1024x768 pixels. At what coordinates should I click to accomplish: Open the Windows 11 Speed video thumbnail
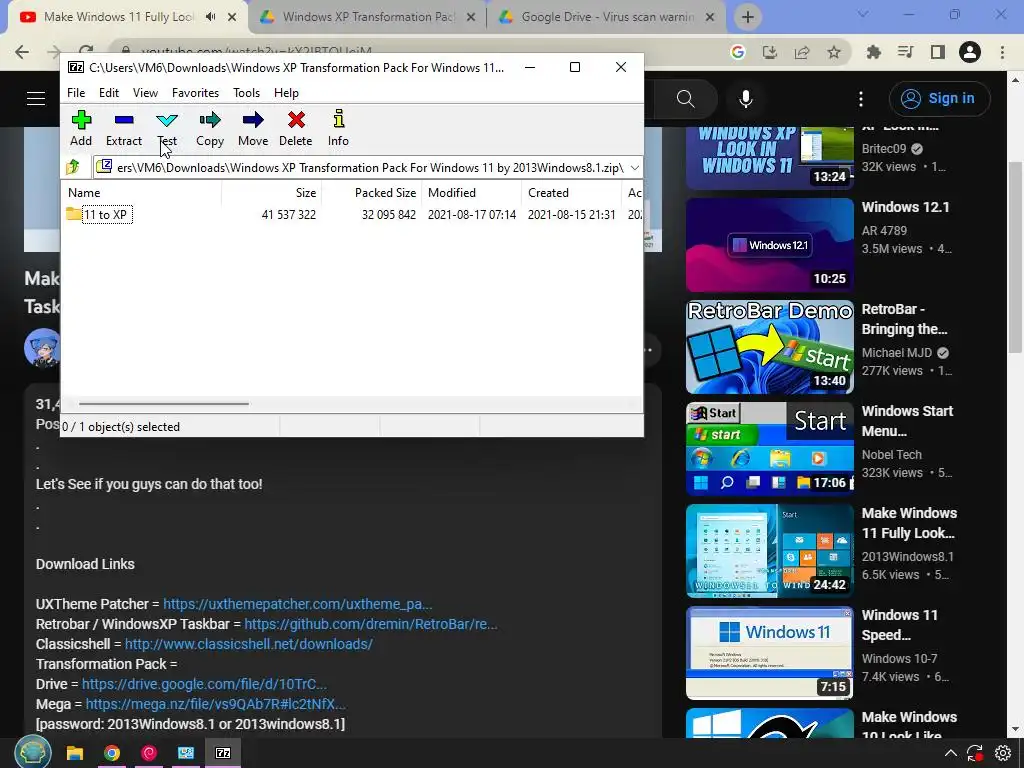769,653
